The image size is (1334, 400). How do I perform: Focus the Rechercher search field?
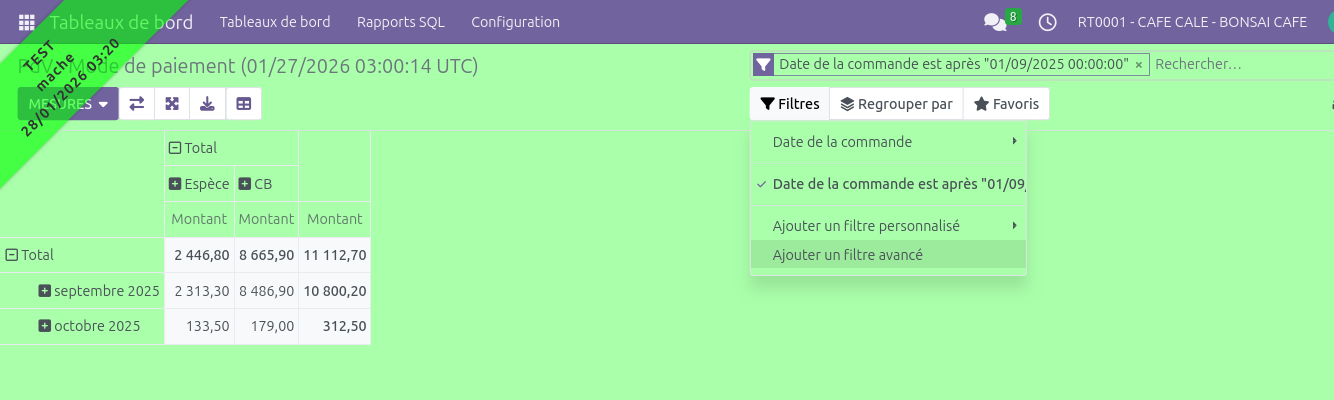[1240, 65]
